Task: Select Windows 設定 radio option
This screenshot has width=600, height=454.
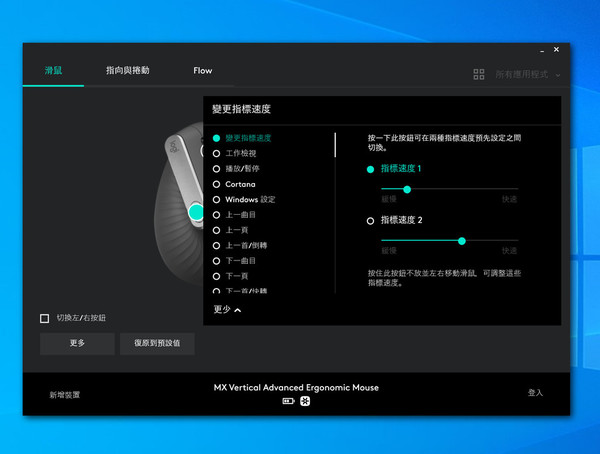Action: click(216, 199)
